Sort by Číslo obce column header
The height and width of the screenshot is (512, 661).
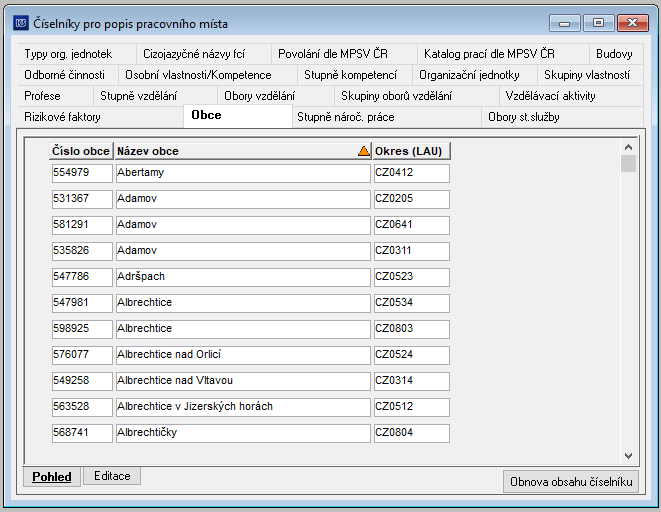tap(81, 151)
